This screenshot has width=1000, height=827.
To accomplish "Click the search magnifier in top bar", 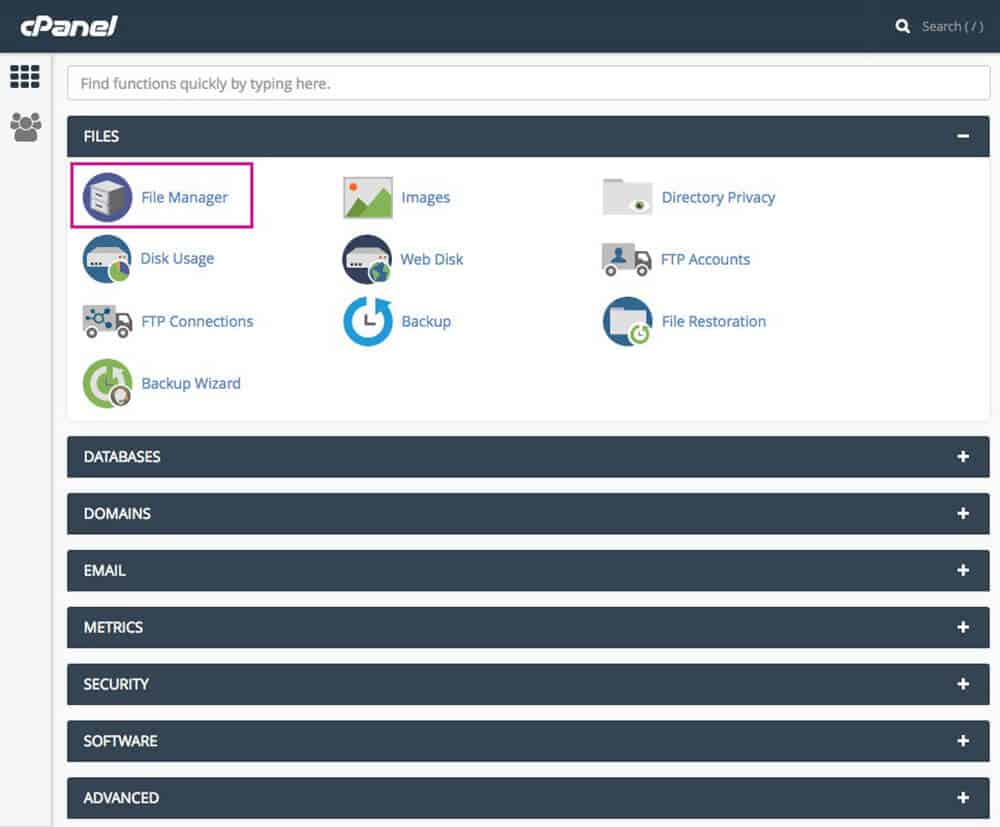I will tap(901, 26).
